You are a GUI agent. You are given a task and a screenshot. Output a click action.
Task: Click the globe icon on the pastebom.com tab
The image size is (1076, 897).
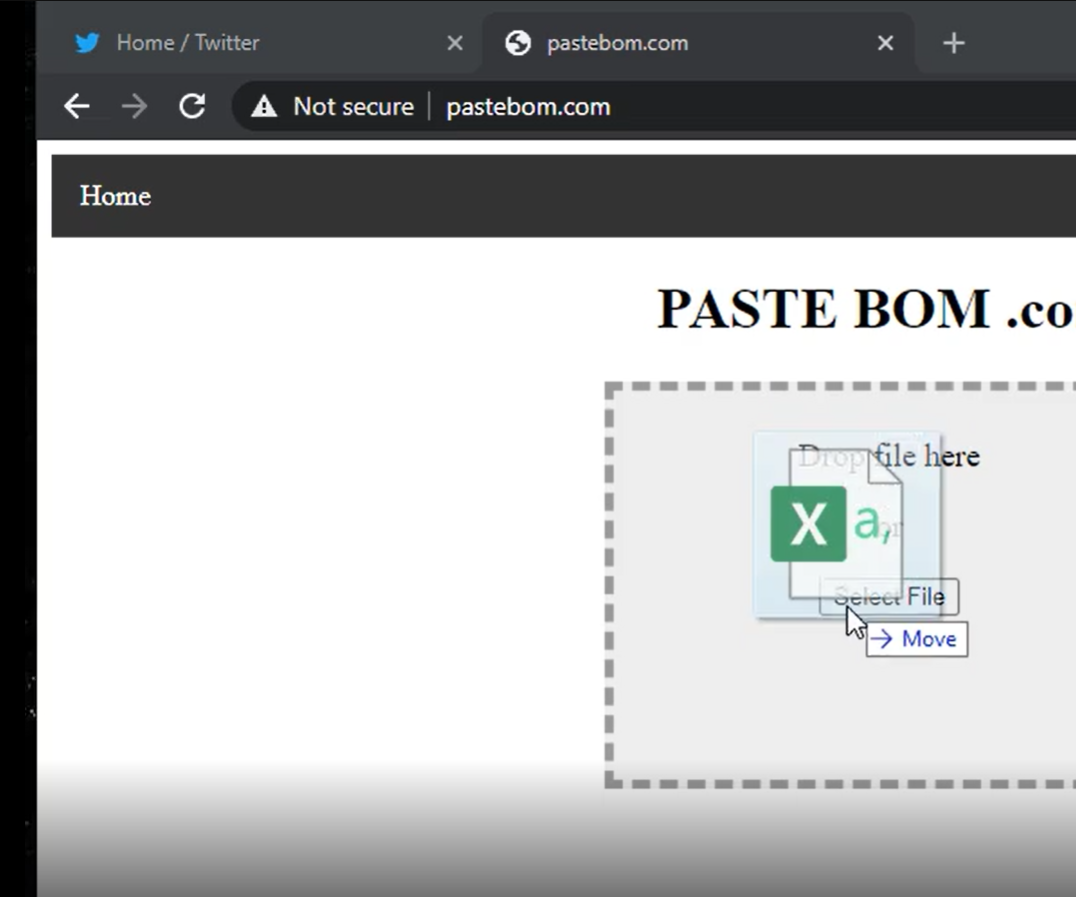coord(518,42)
